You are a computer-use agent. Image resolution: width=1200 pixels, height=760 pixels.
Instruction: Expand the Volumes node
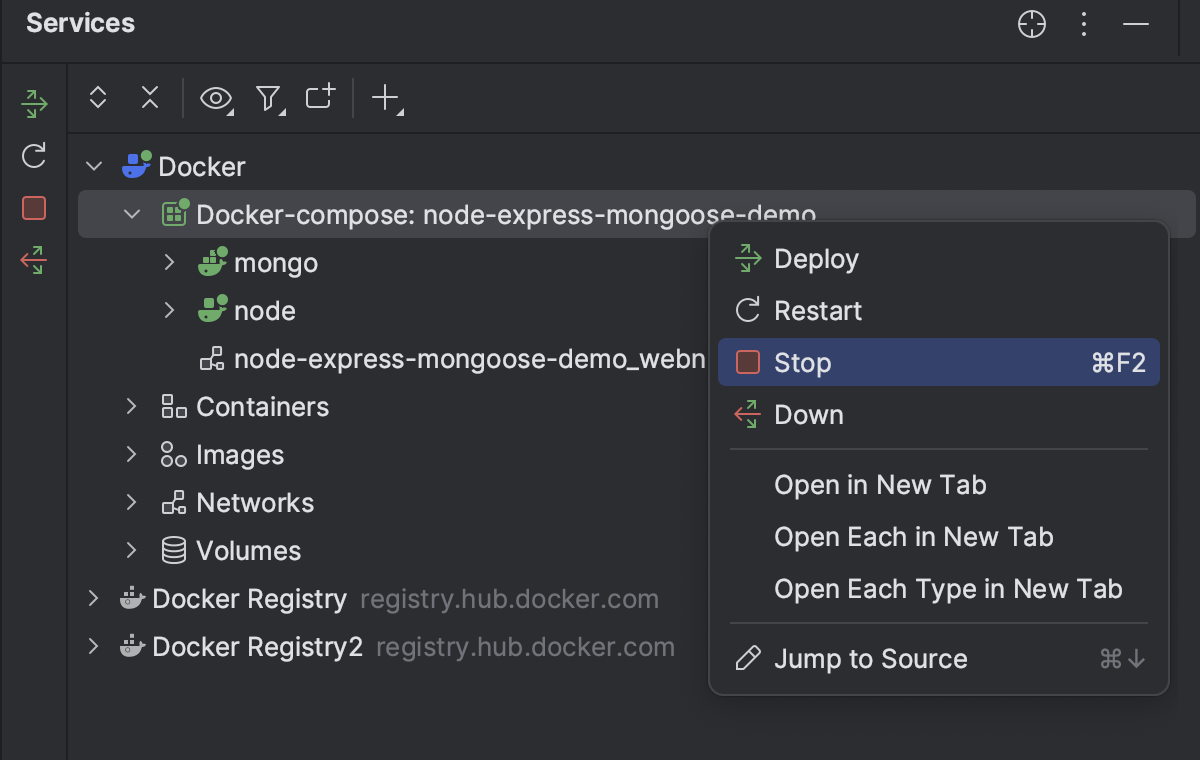click(x=132, y=551)
